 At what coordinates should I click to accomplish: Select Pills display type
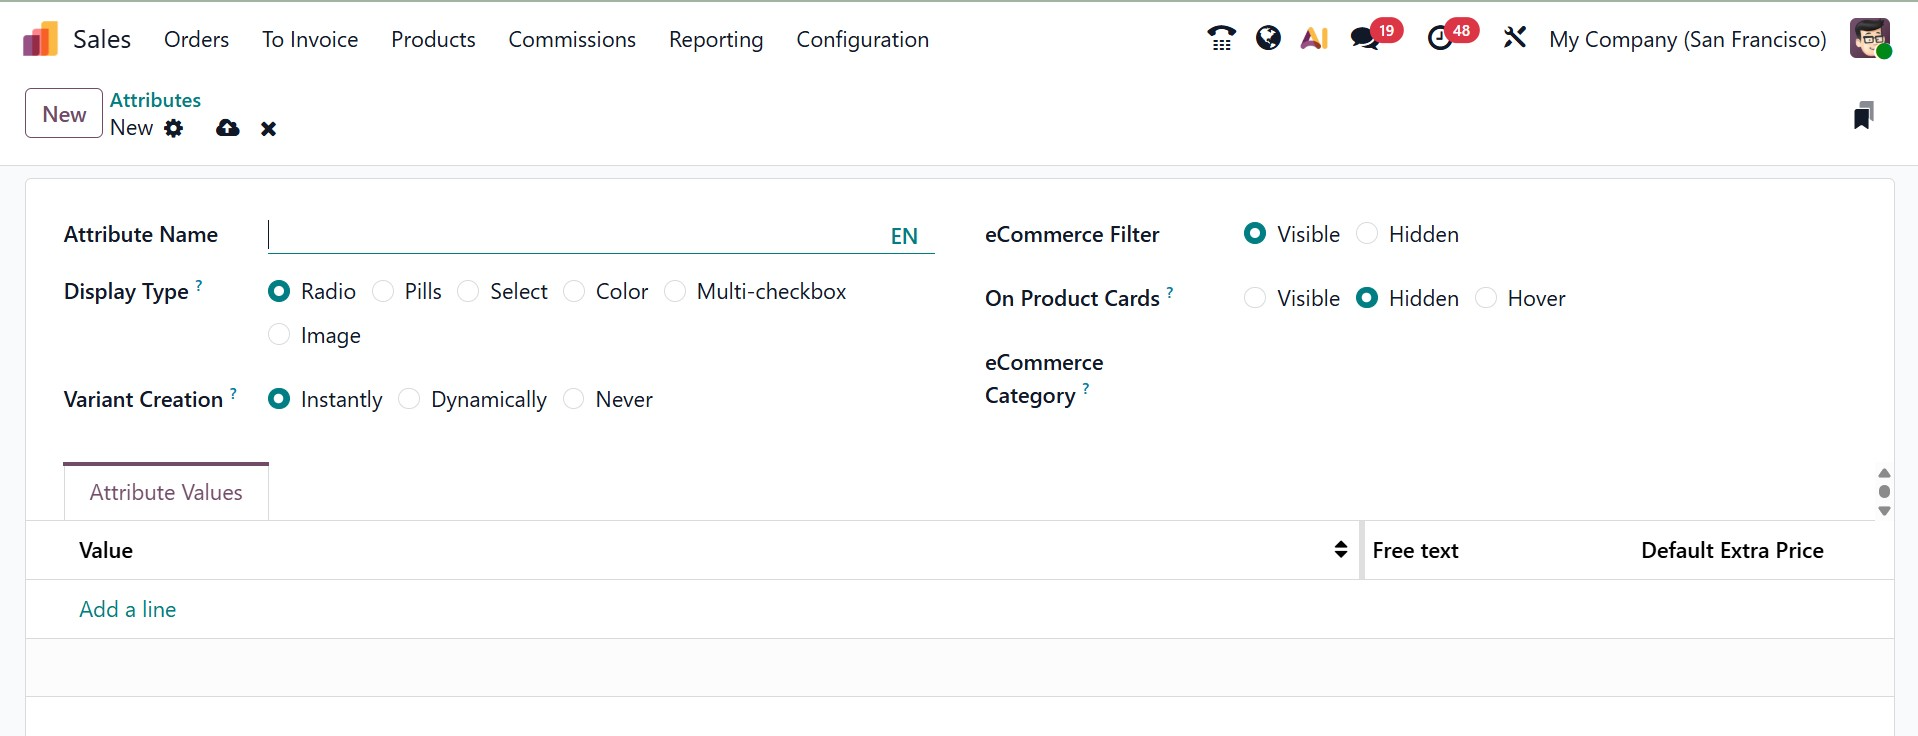(383, 291)
